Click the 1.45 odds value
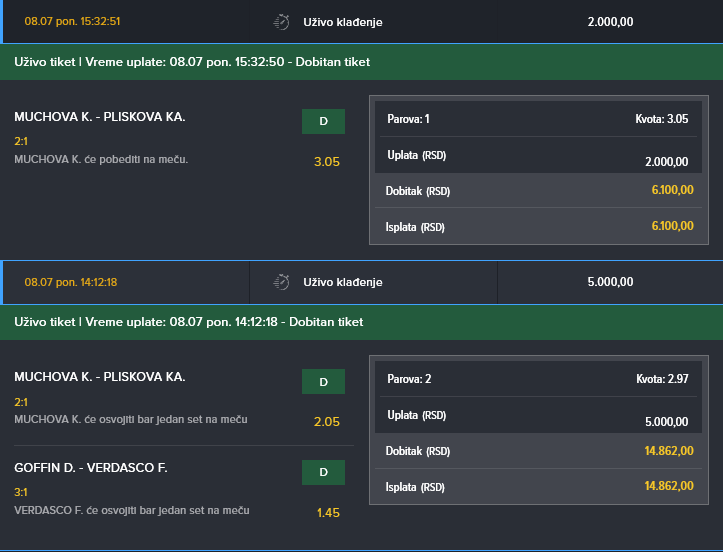 (328, 512)
